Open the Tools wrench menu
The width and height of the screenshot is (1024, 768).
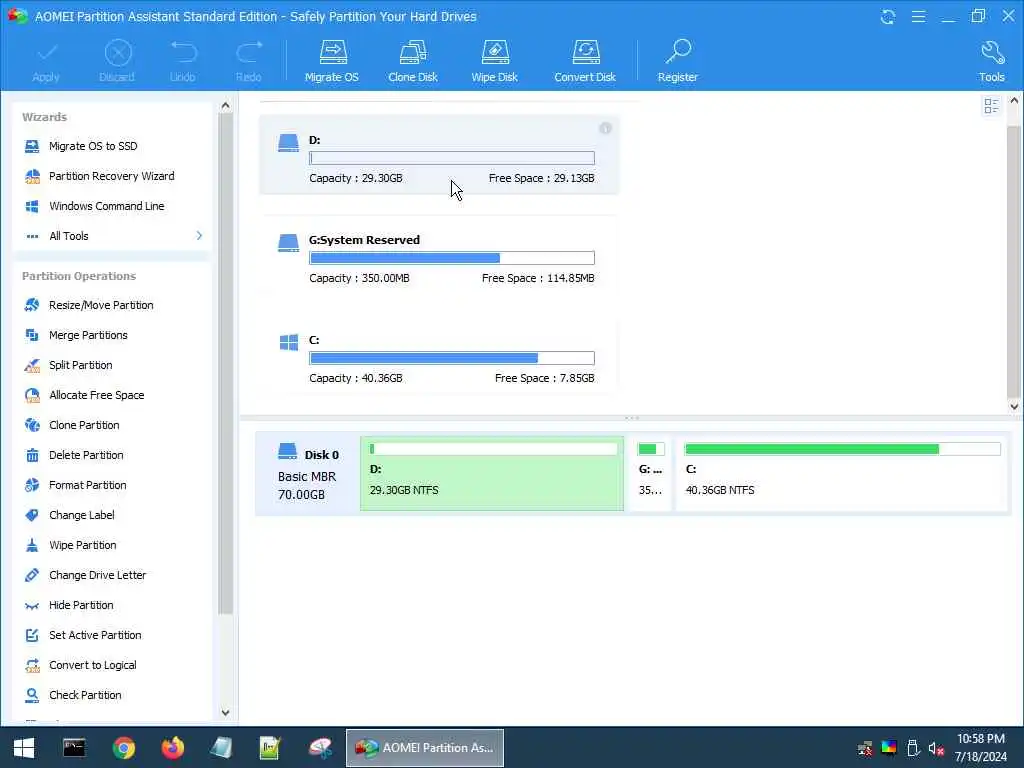[991, 61]
